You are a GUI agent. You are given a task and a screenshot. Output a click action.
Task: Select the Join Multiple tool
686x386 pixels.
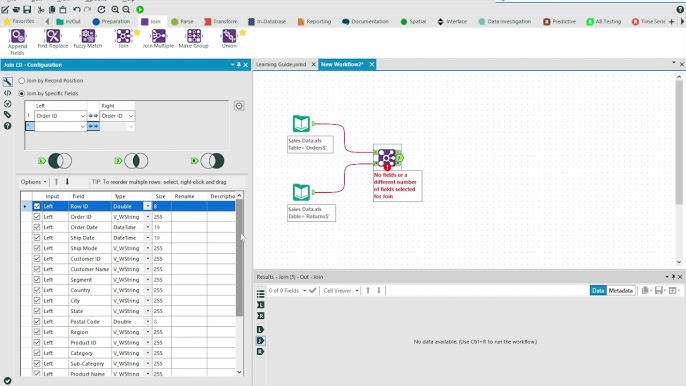(158, 39)
